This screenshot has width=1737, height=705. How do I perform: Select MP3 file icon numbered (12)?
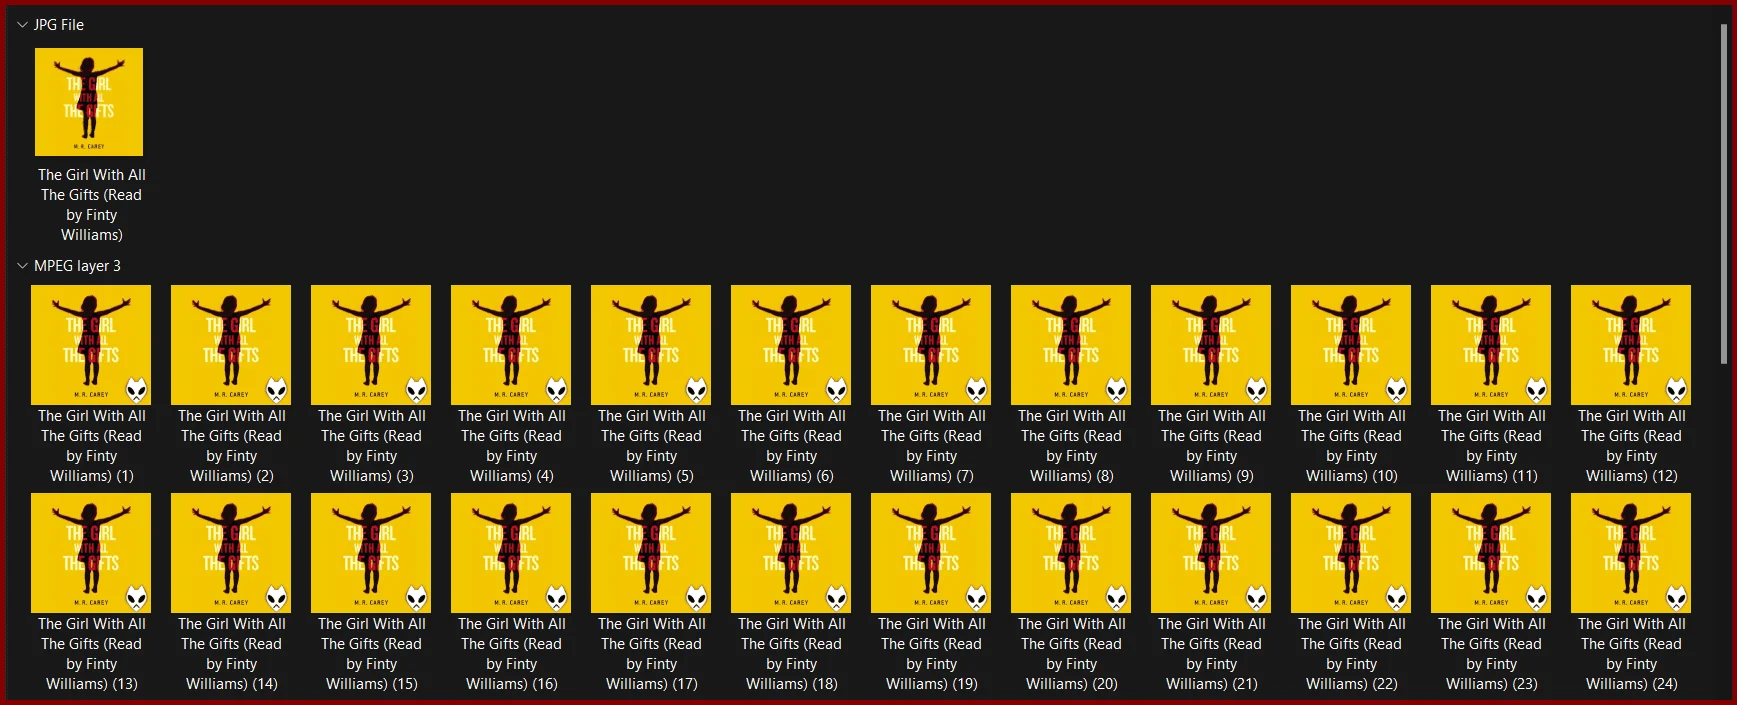(1631, 345)
